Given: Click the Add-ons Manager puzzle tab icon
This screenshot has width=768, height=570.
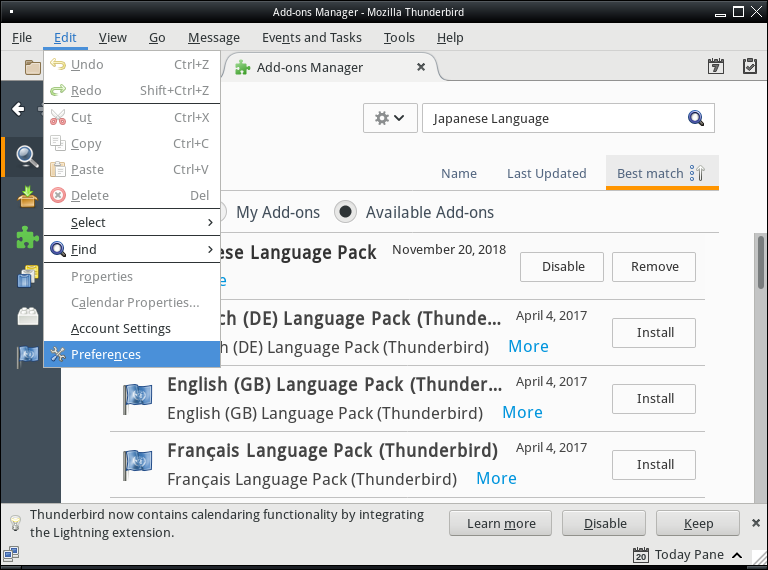Looking at the screenshot, I should (242, 67).
